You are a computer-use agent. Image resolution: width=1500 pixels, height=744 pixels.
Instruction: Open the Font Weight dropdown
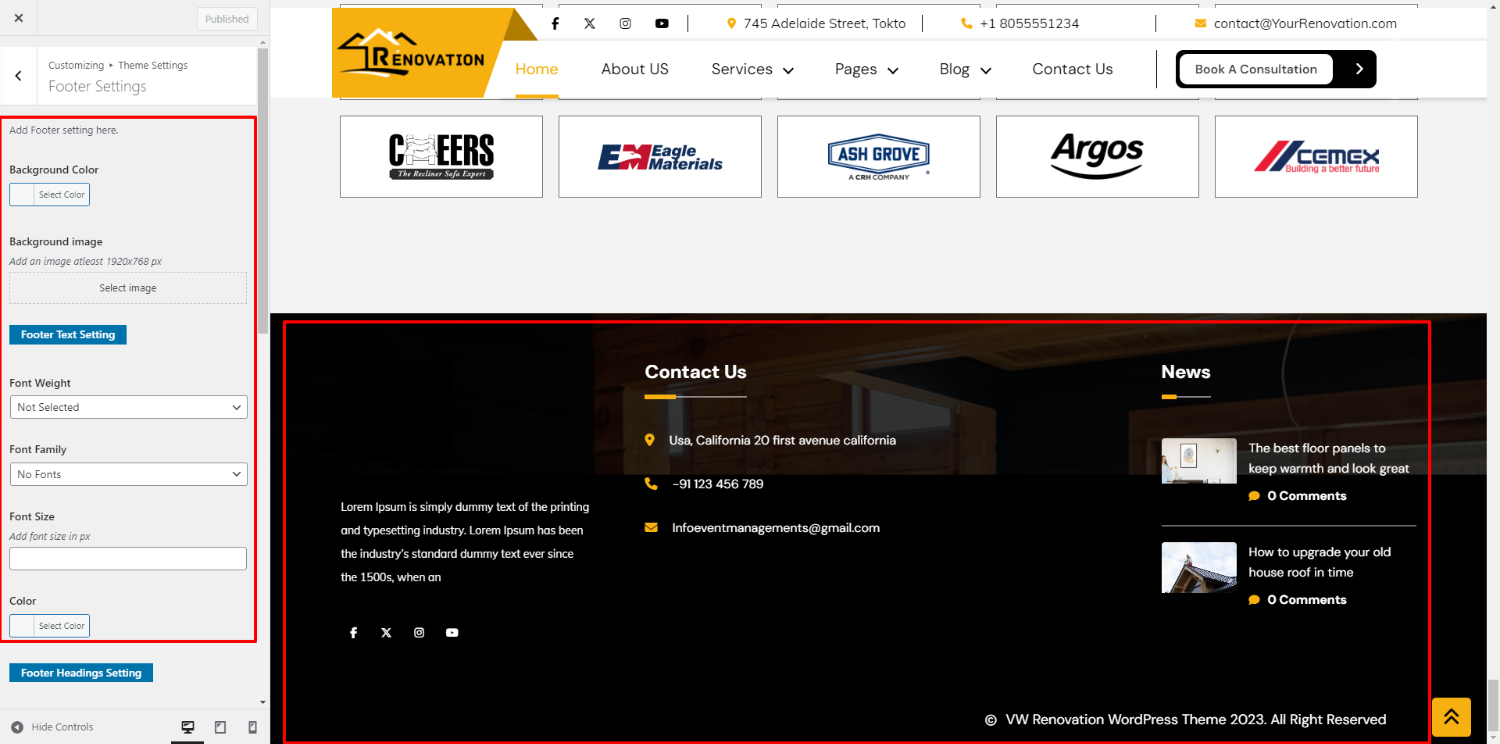coord(128,407)
